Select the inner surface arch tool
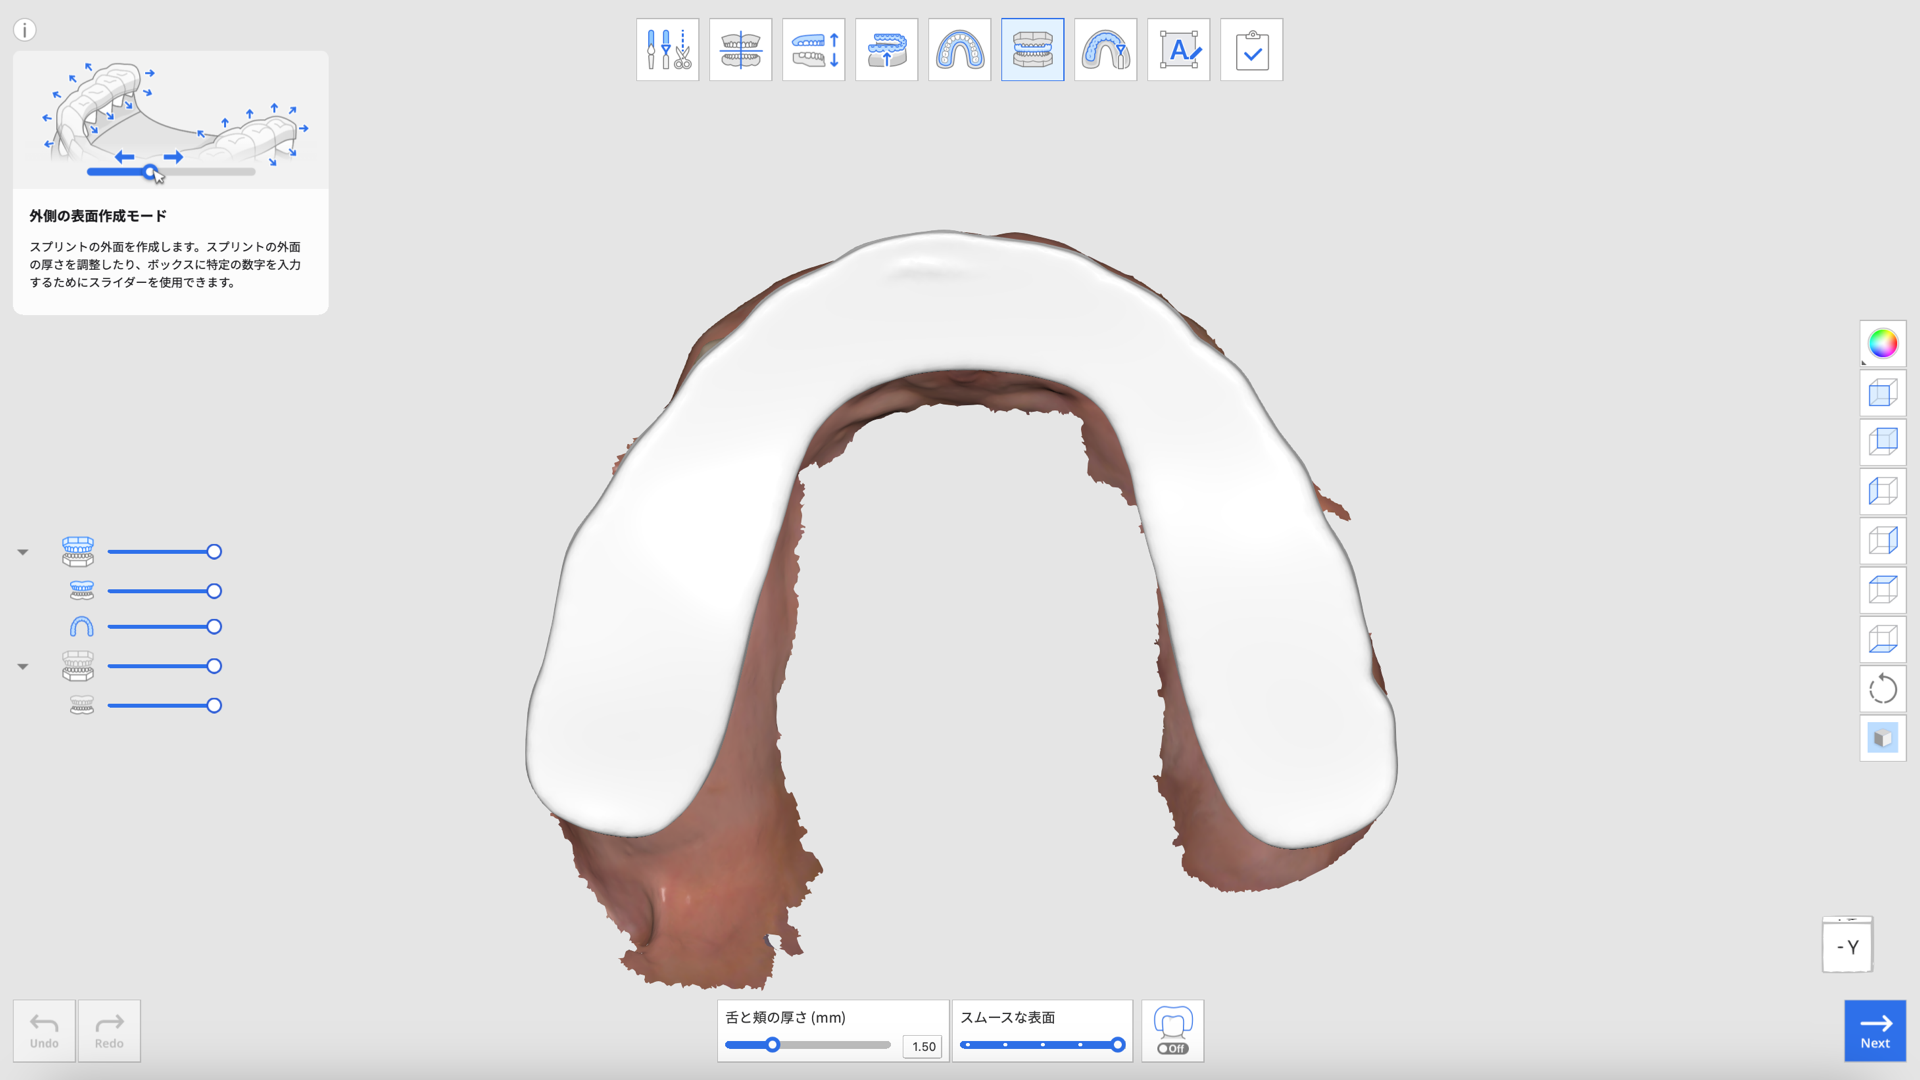 point(959,49)
